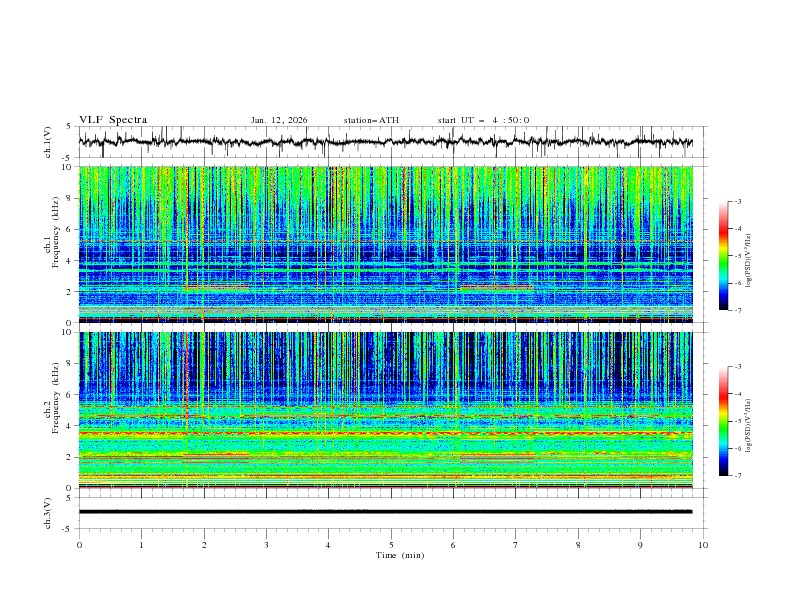Click the ch.1 frequency tick label "8"
This screenshot has width=792, height=612.
(x=71, y=198)
